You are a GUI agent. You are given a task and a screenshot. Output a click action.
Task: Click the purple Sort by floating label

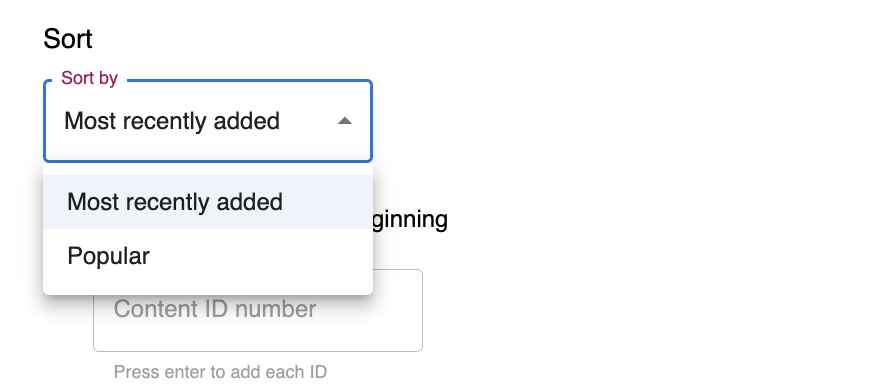(x=89, y=78)
